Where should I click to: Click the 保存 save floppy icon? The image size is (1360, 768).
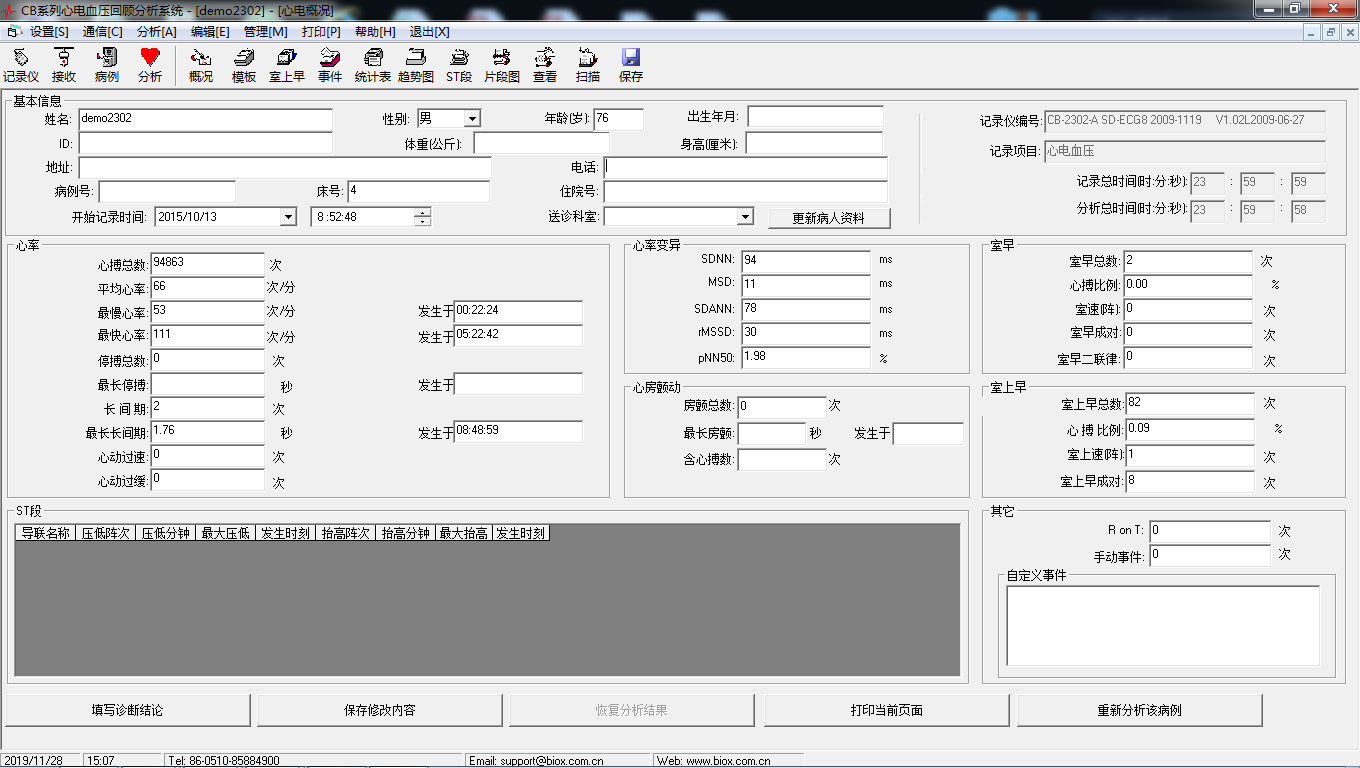(x=631, y=65)
